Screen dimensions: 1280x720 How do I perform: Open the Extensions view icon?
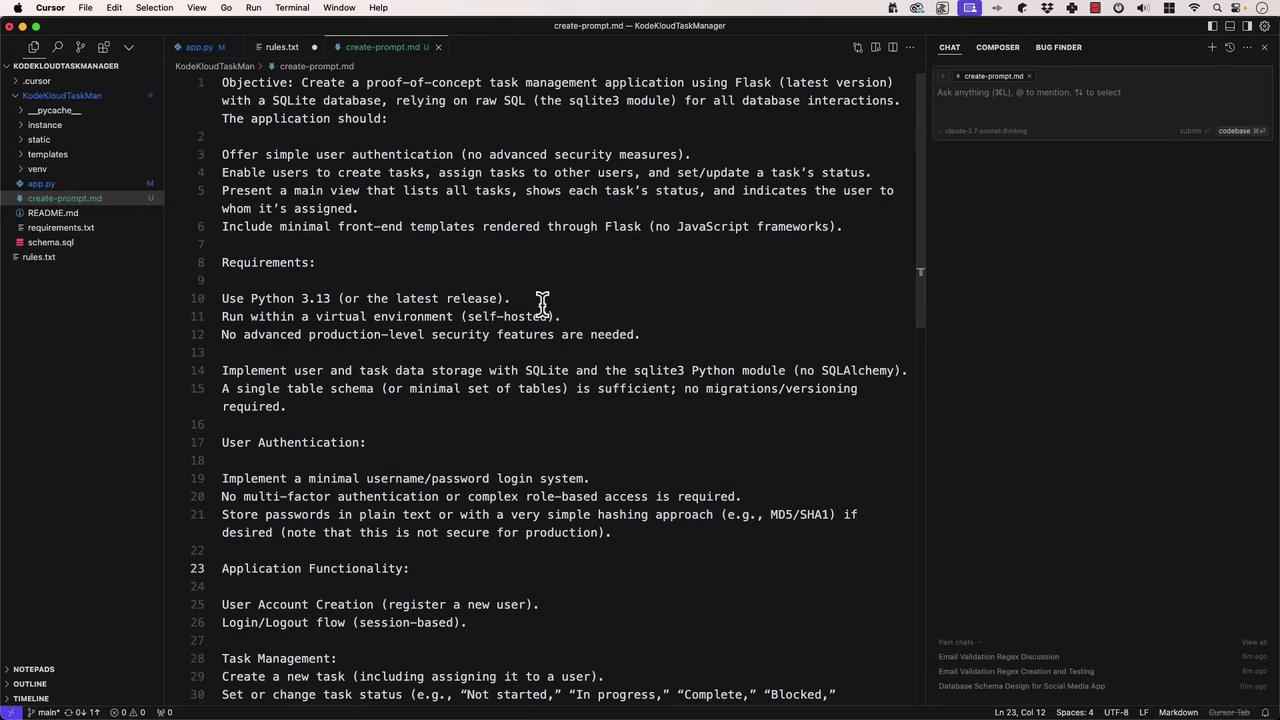click(x=103, y=47)
